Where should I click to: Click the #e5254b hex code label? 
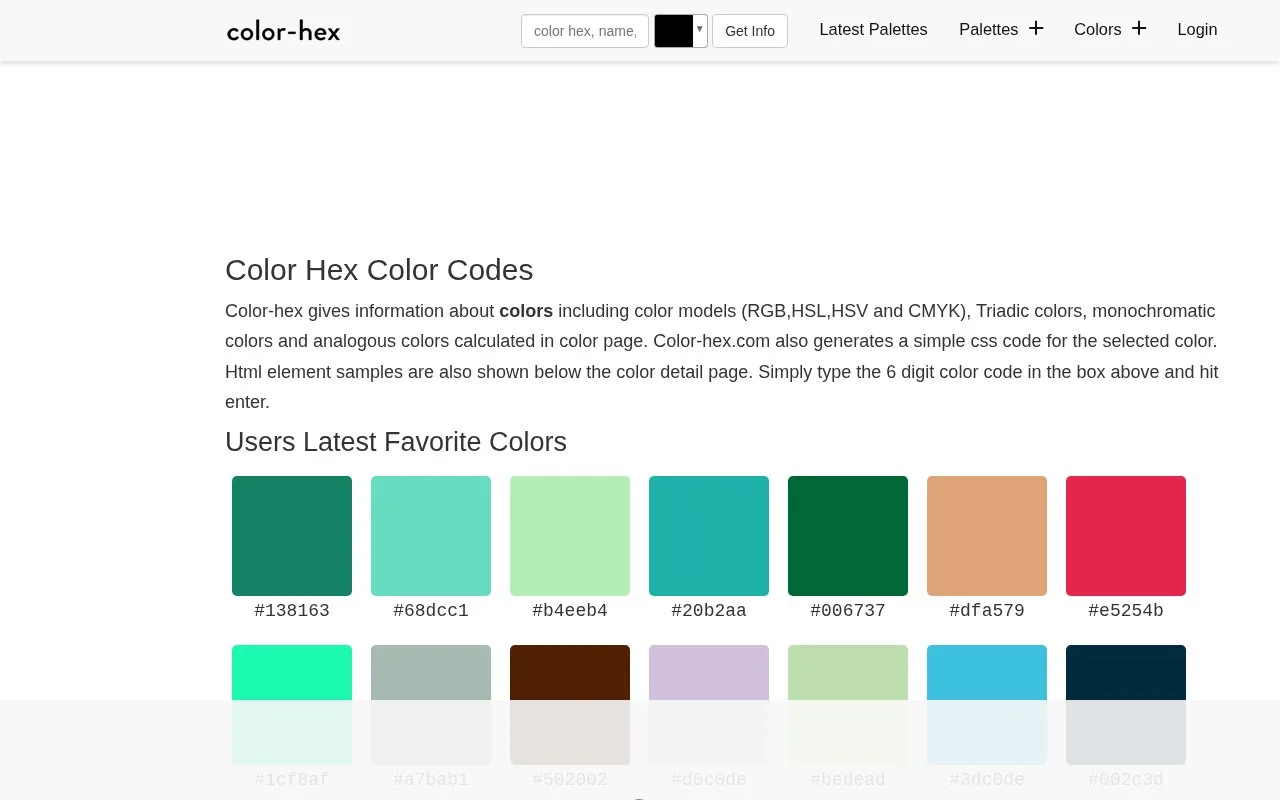1126,610
